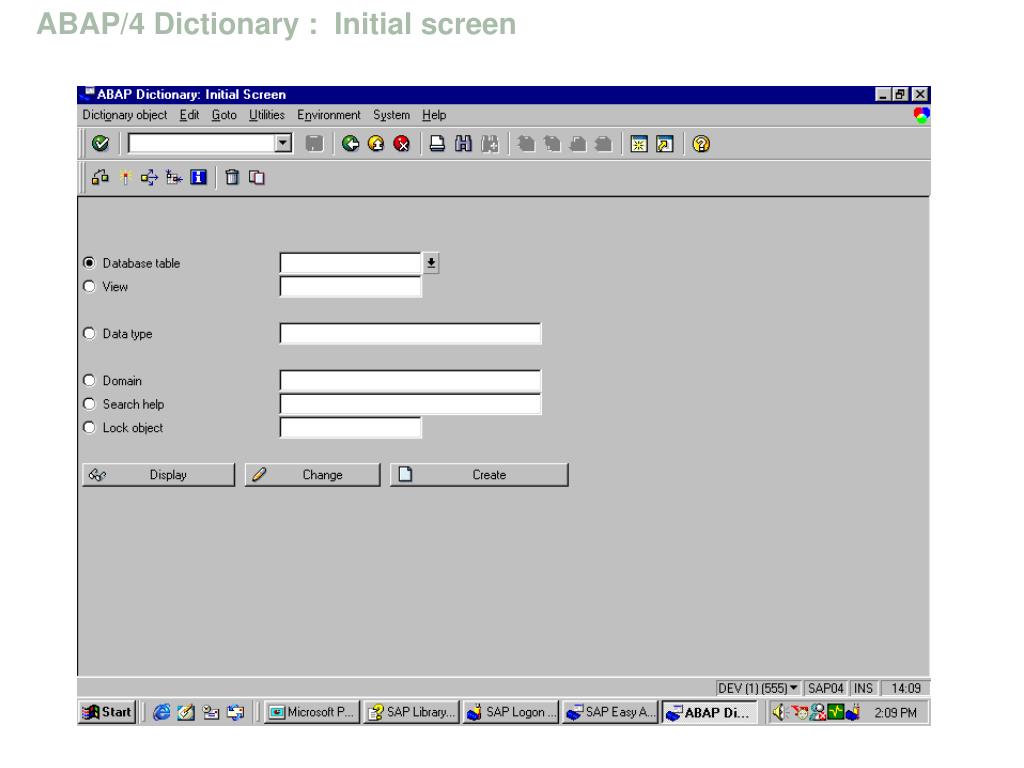Screen dimensions: 1024x768
Task: Click the Where-Used List arrows icon
Action: [149, 177]
